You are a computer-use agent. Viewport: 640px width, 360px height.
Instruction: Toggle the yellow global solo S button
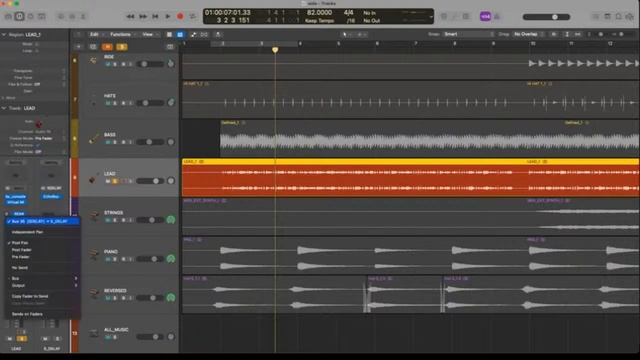(122, 47)
